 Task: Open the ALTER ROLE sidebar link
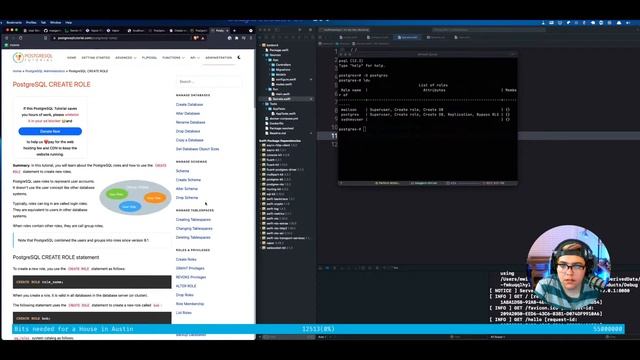186,286
